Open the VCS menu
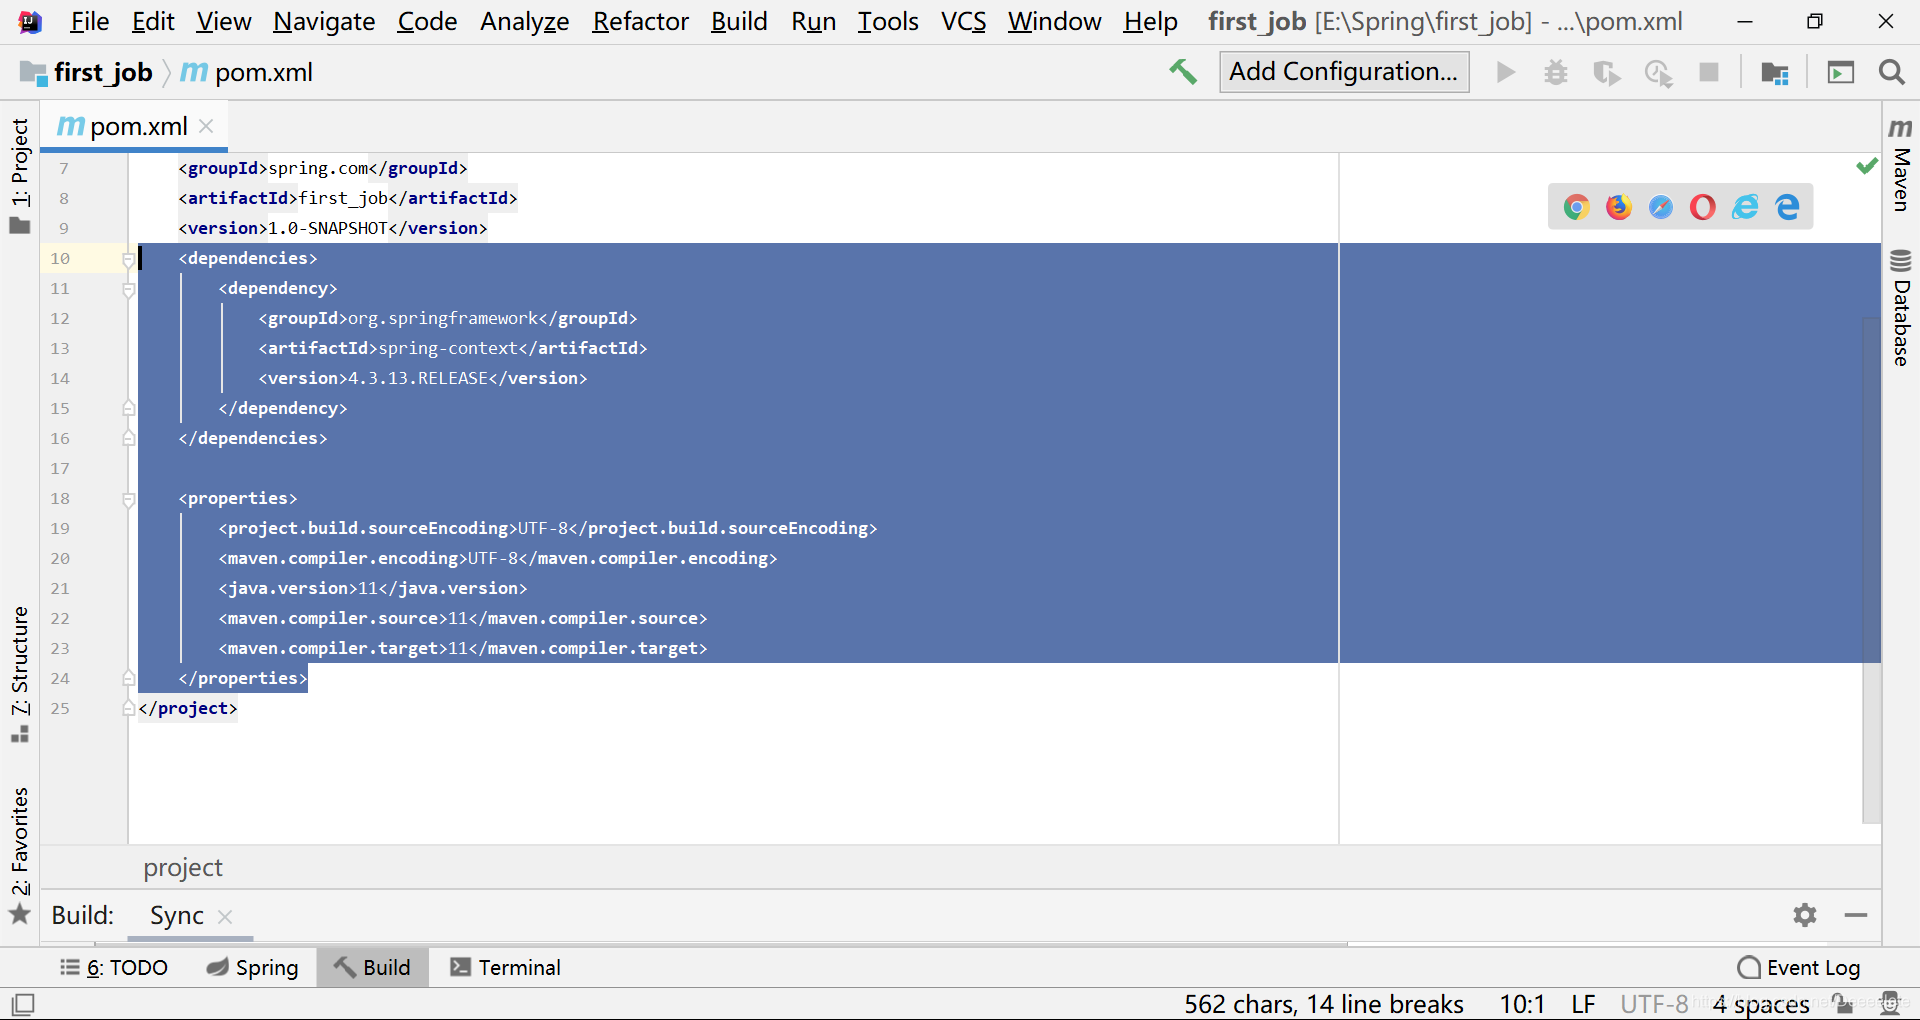This screenshot has height=1020, width=1920. [963, 21]
